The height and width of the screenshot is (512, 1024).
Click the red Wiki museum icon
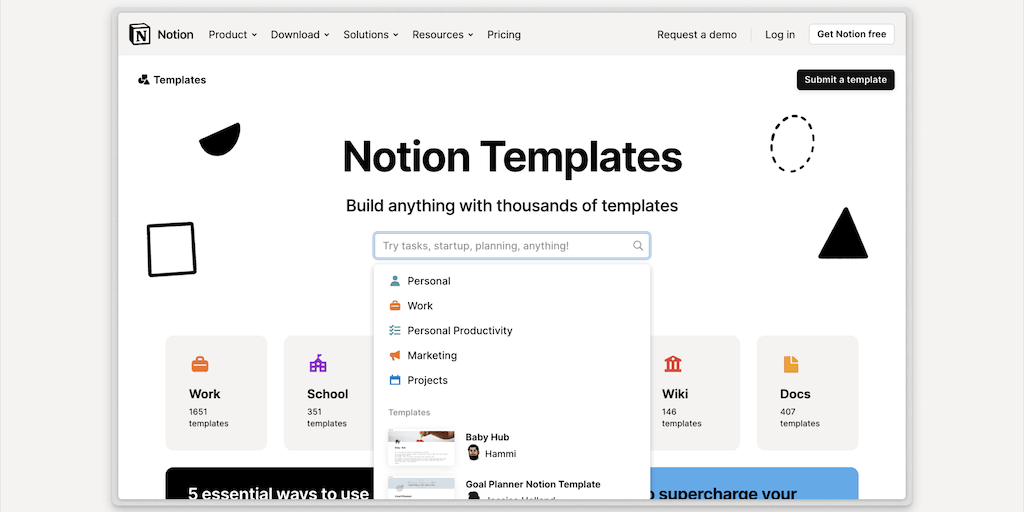[x=673, y=364]
